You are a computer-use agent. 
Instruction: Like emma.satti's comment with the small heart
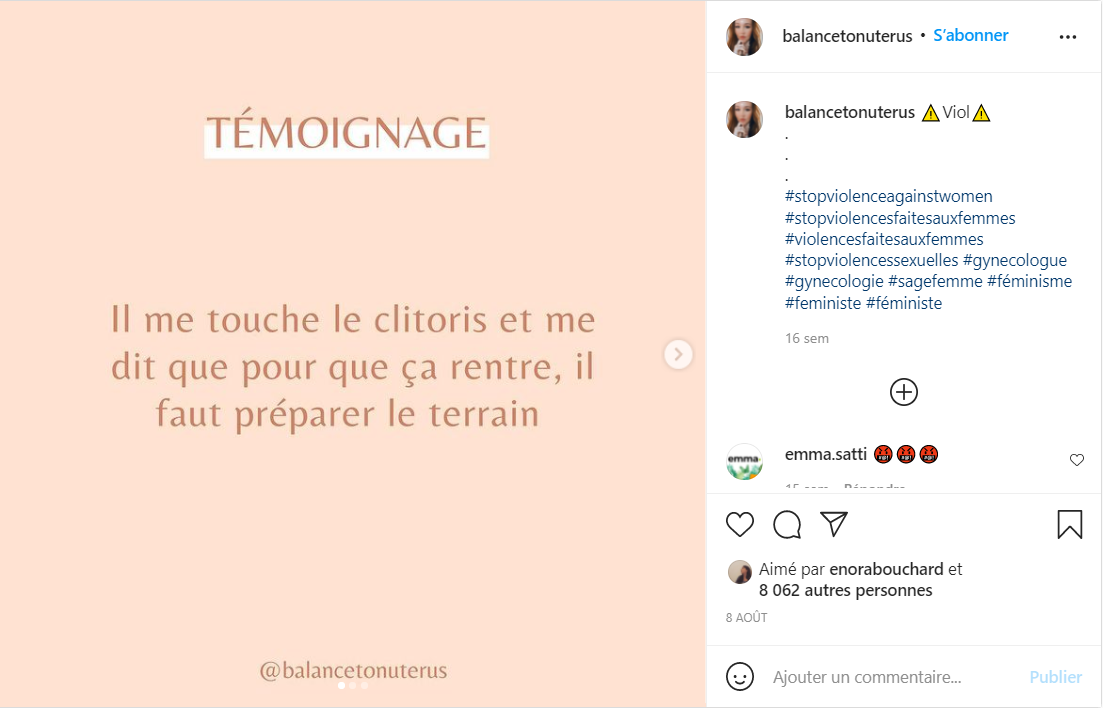tap(1076, 460)
